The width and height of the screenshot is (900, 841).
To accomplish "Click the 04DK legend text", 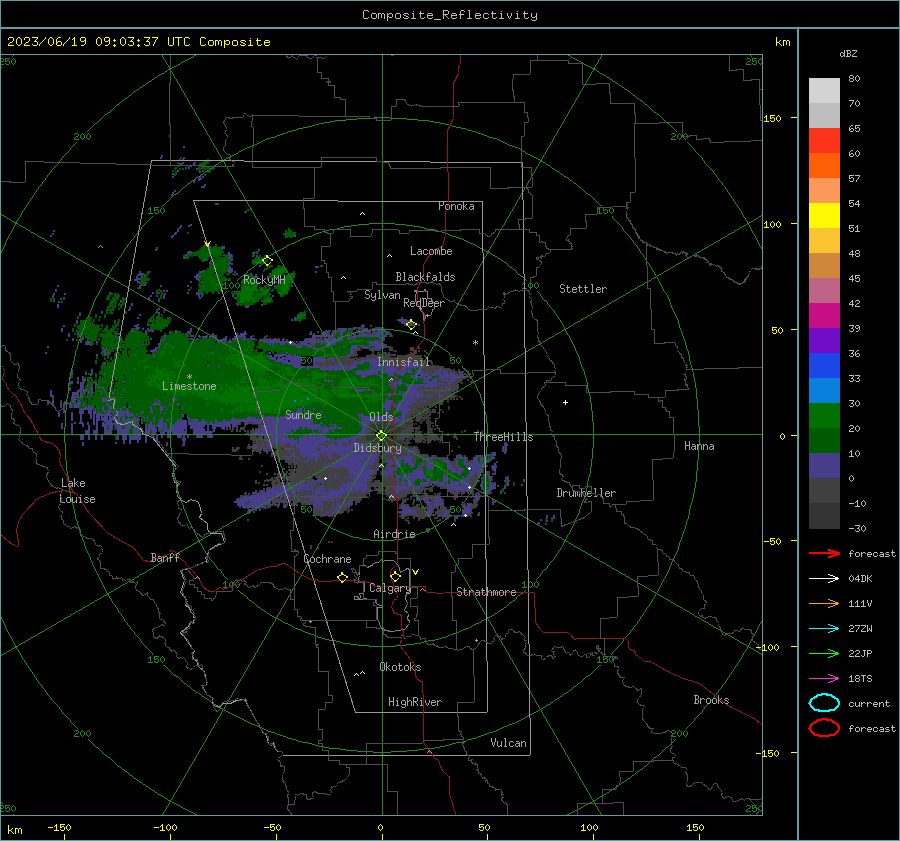I will tap(860, 579).
